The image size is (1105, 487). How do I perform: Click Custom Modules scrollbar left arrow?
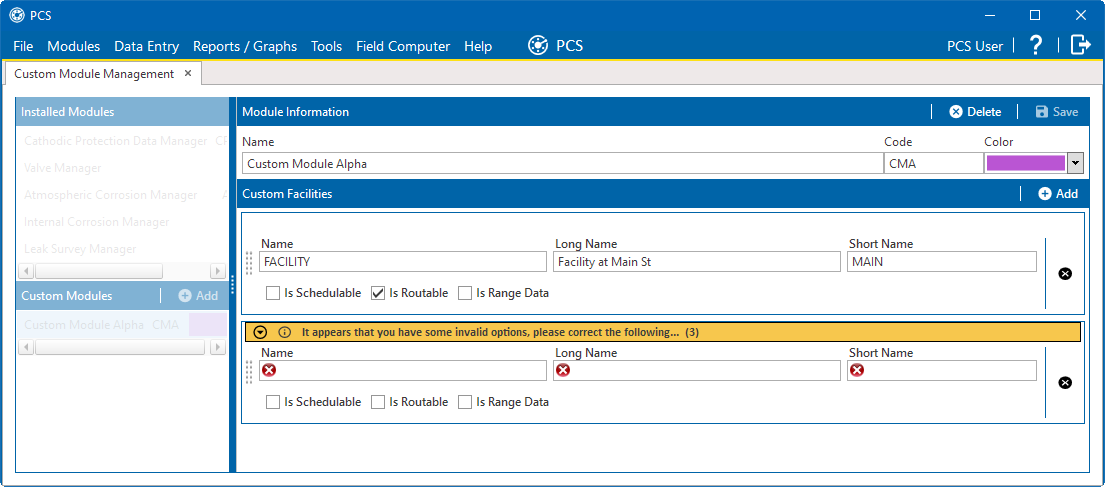pos(27,347)
